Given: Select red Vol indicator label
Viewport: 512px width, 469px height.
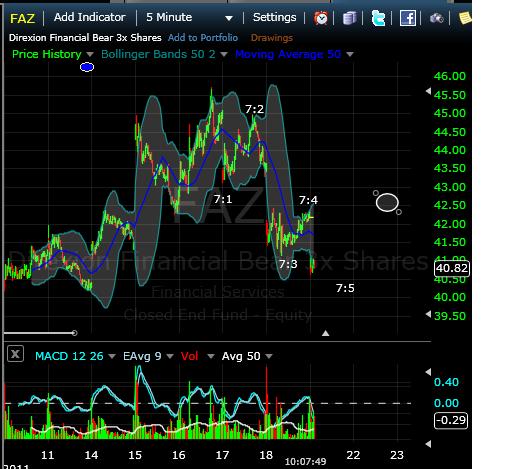Looking at the screenshot, I should pyautogui.click(x=189, y=356).
